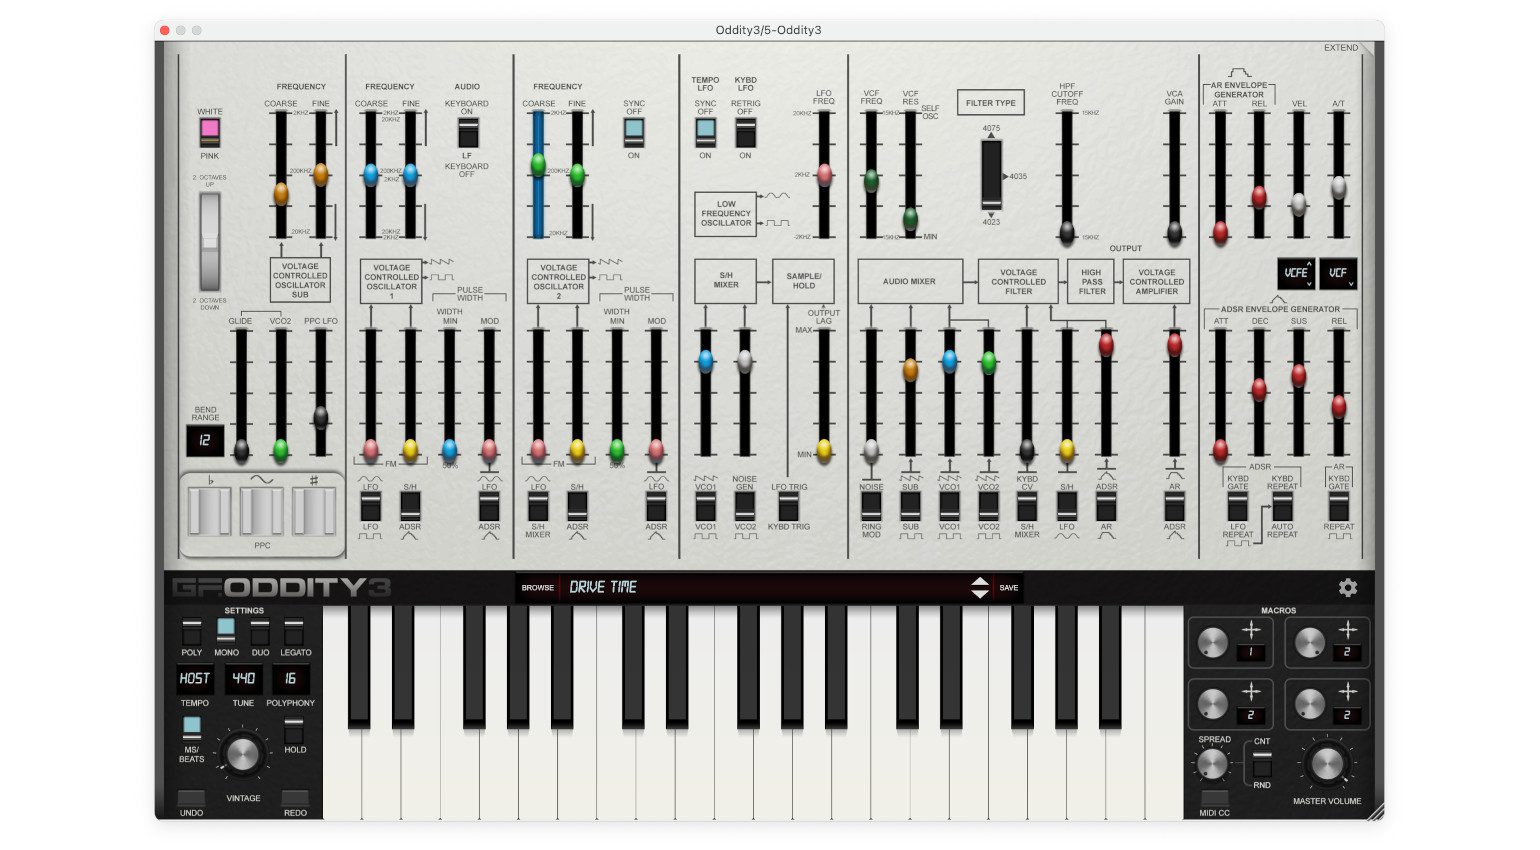Tap the PPC vibrato wave pad
Screen dimensions: 1540x850
[x=261, y=511]
